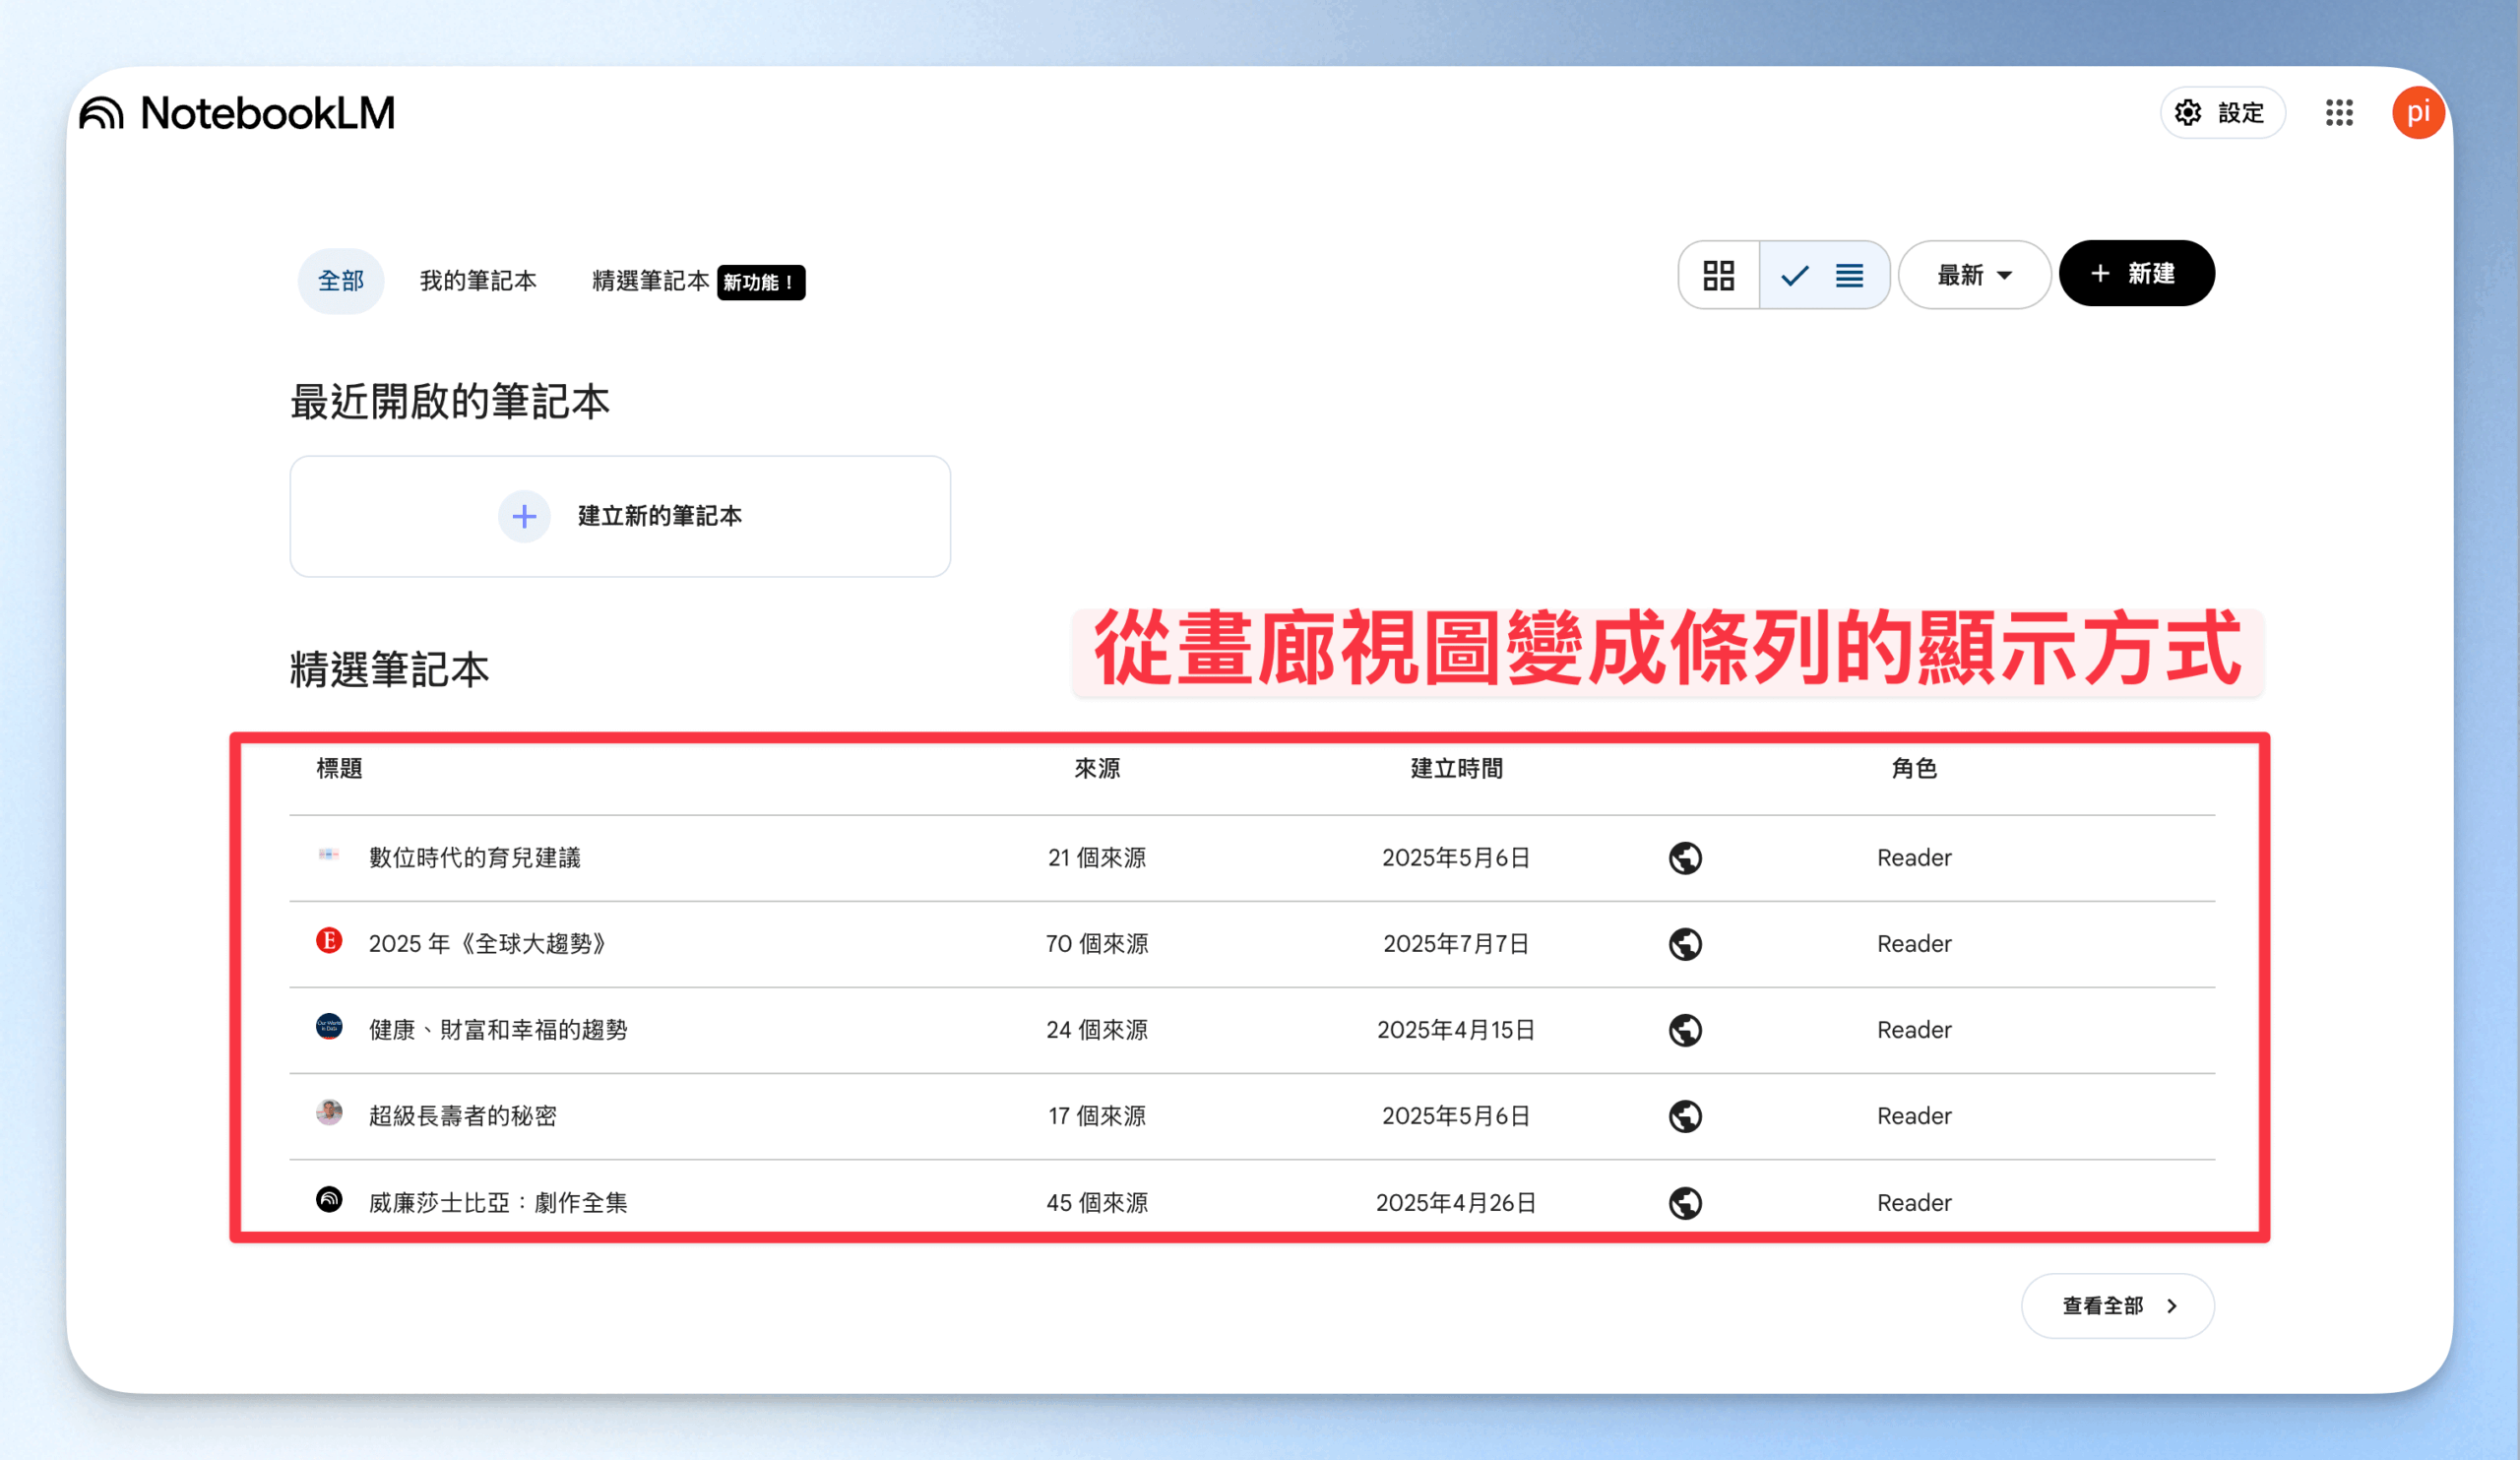Open 健康、財富和幸福的趨勢 notebook row
The image size is (2520, 1460).
tap(1252, 1030)
